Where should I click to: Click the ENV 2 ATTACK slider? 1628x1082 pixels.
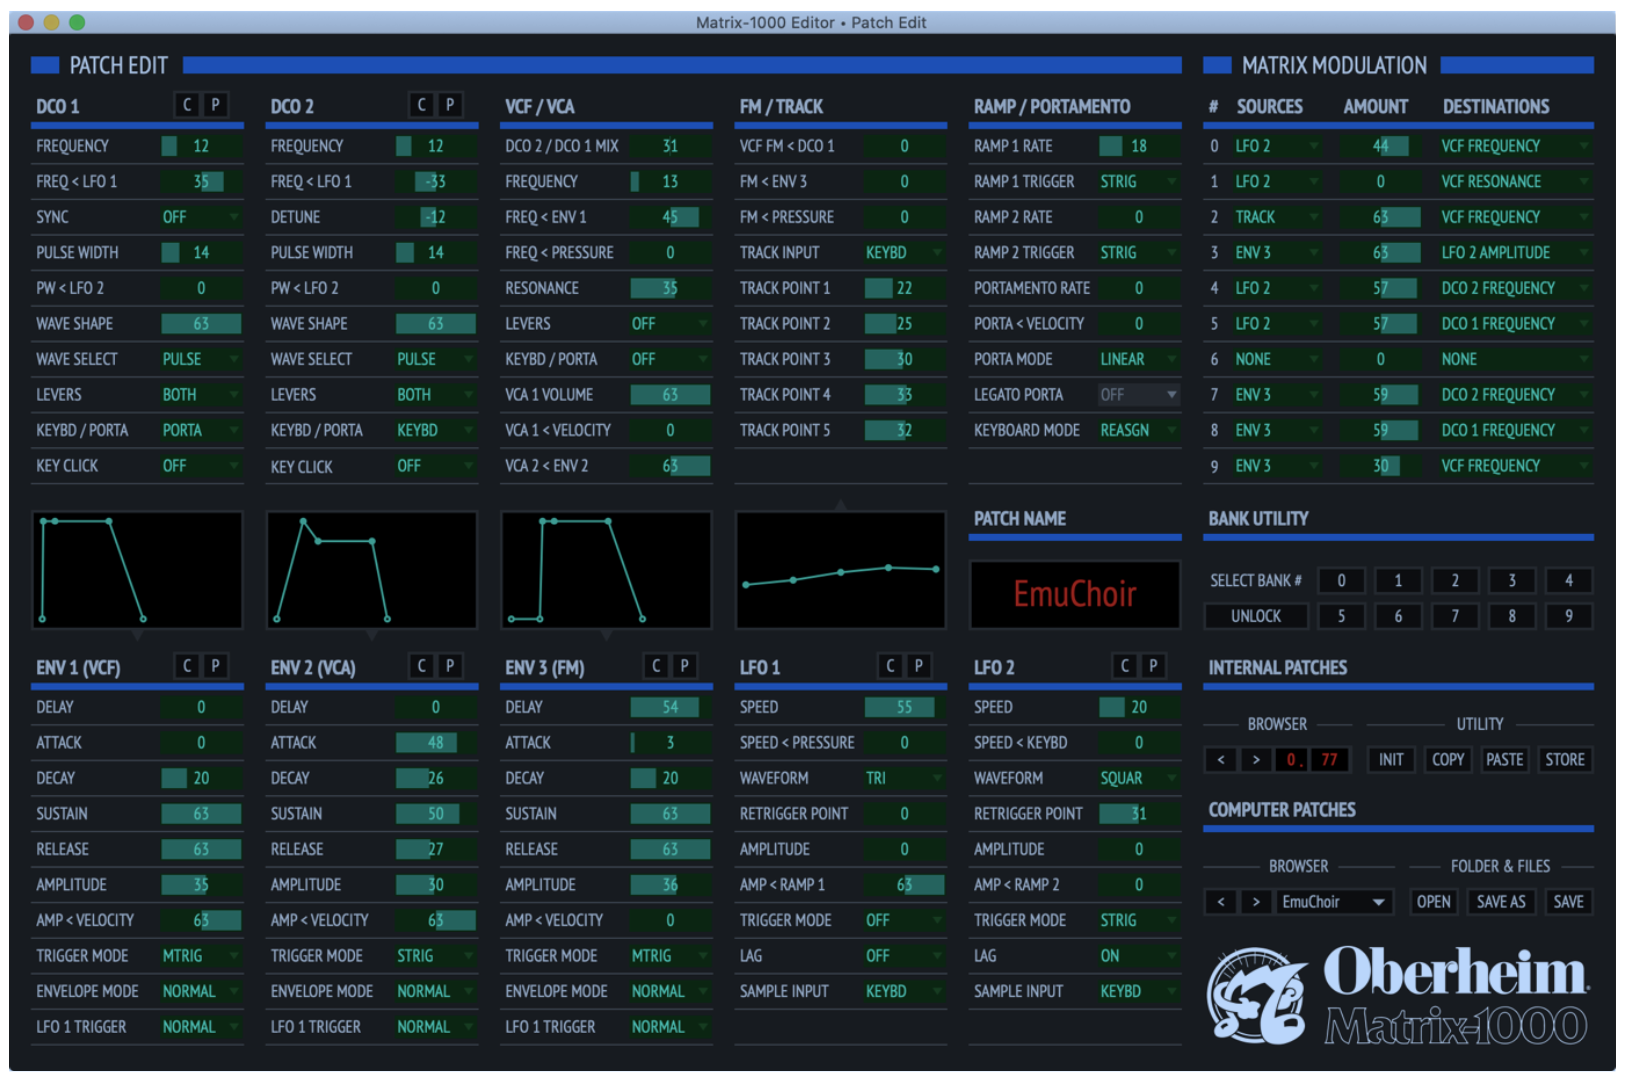tap(435, 743)
